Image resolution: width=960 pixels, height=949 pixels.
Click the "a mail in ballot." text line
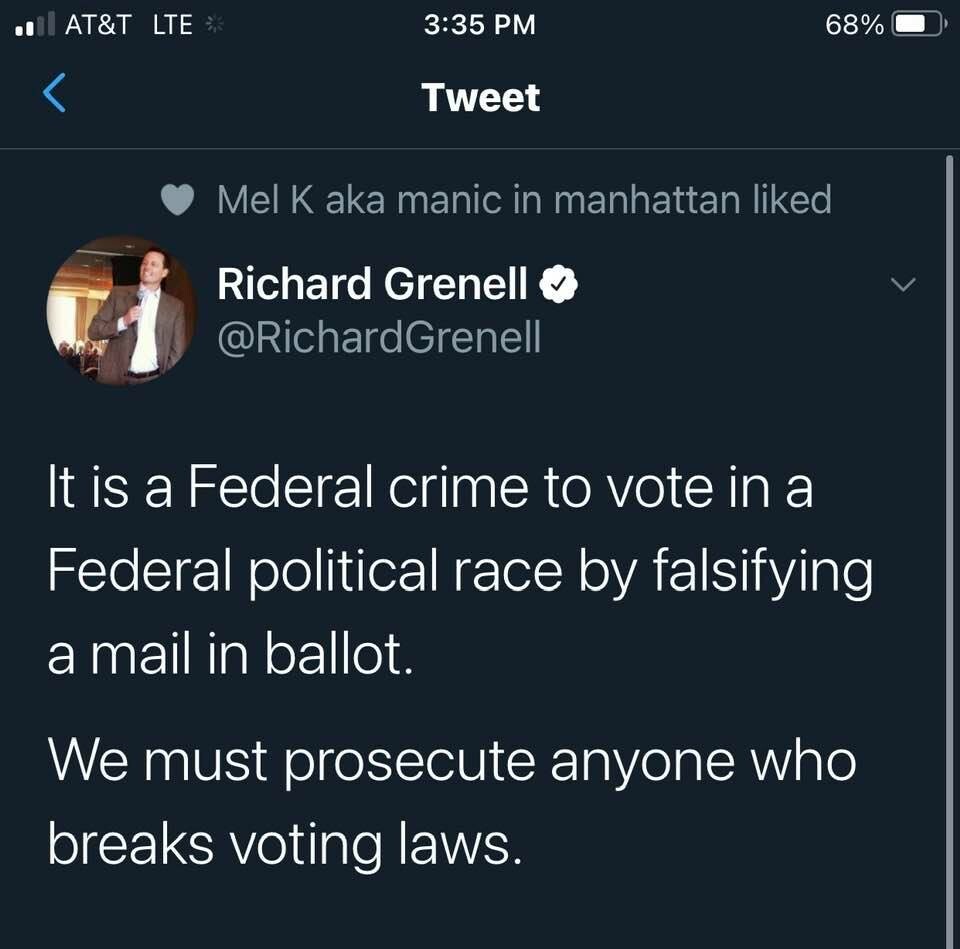(x=230, y=655)
